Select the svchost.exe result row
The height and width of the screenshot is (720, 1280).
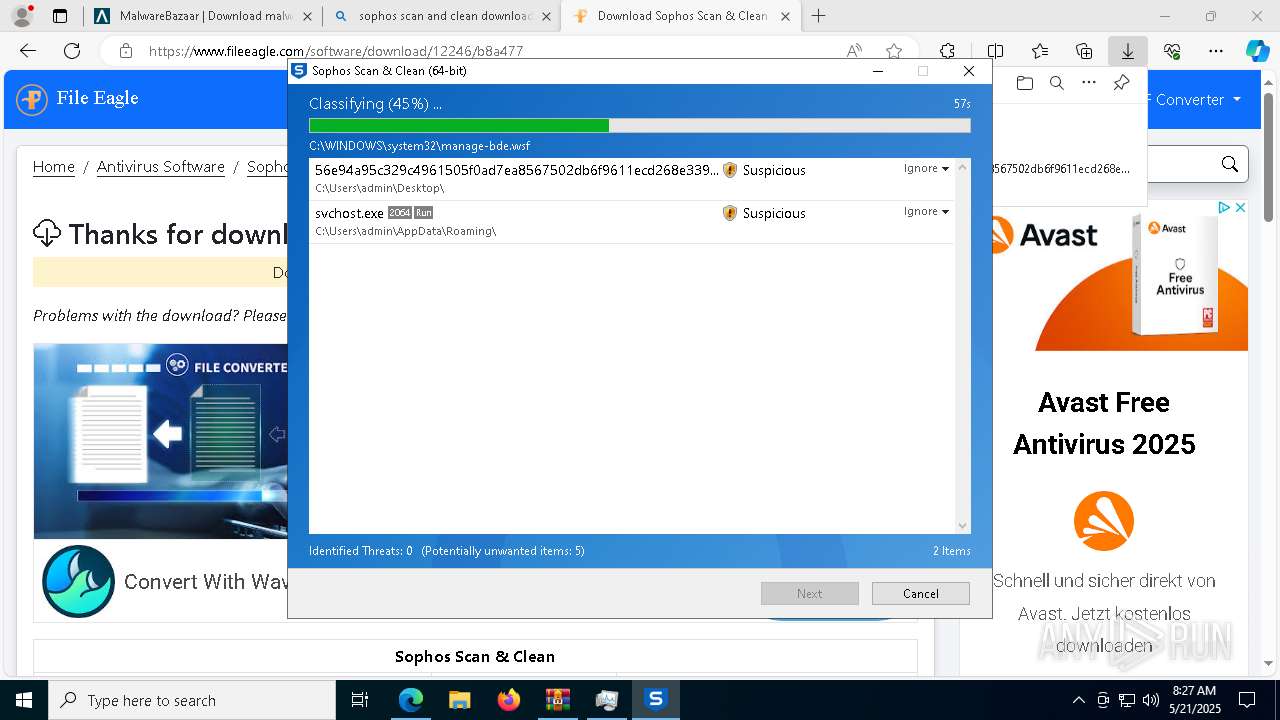(632, 222)
